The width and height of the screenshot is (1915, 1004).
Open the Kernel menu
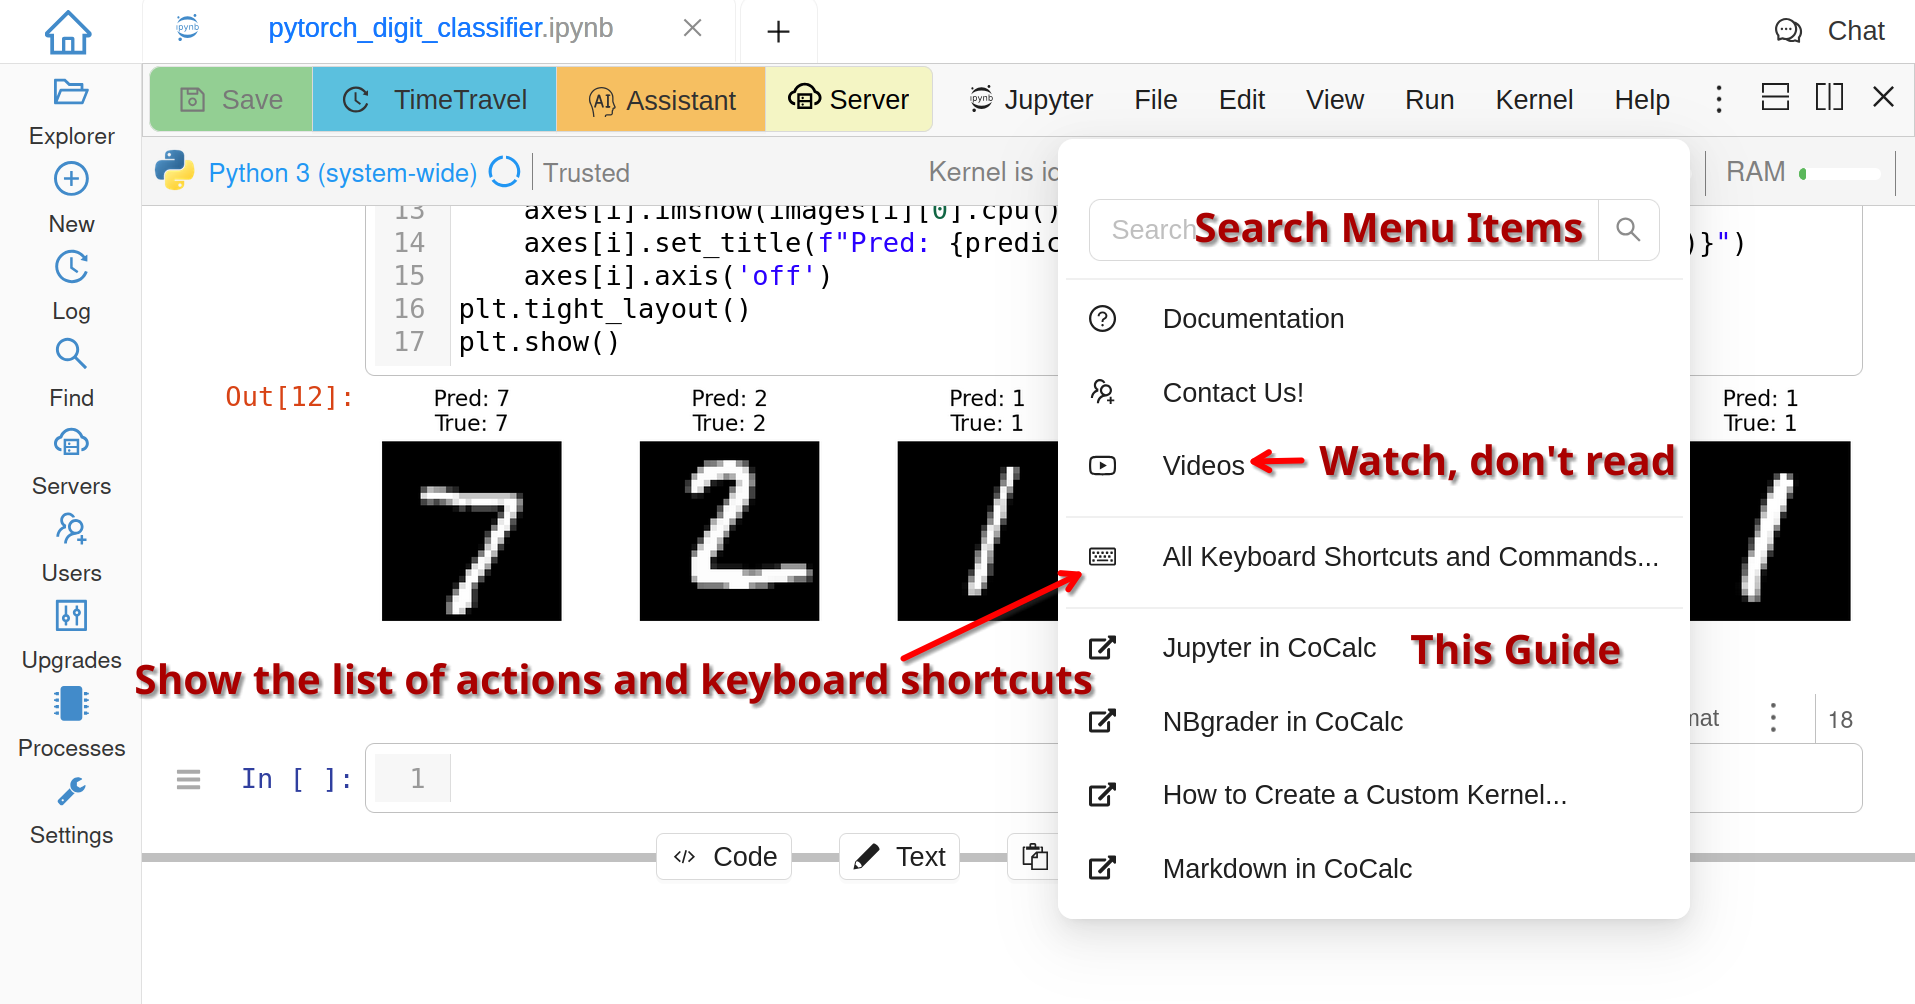pyautogui.click(x=1533, y=100)
